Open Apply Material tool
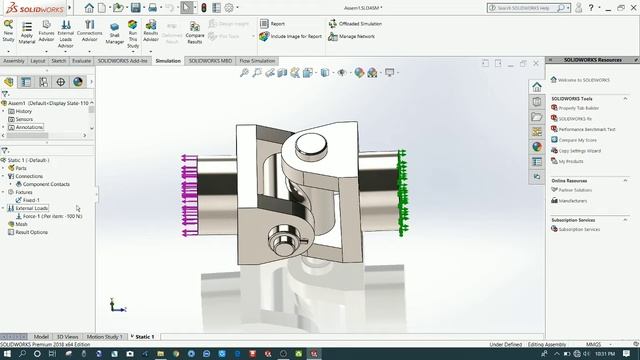640x360 pixels. click(x=27, y=32)
